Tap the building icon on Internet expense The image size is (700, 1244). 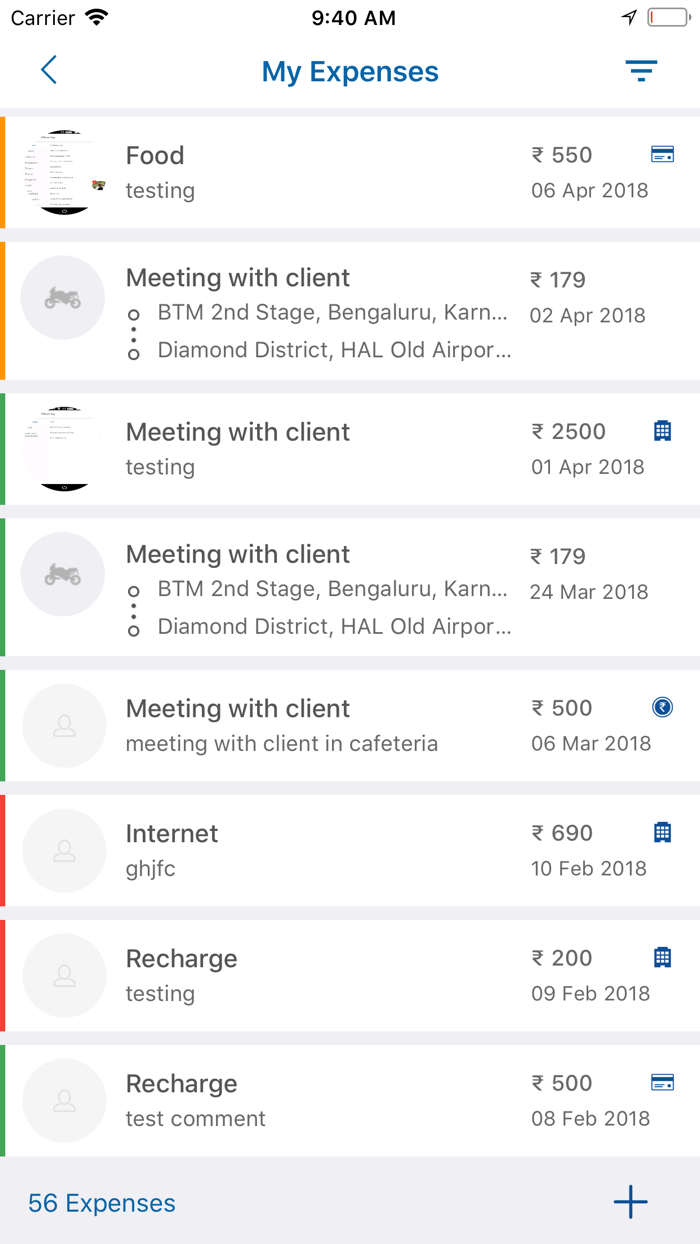(x=662, y=832)
